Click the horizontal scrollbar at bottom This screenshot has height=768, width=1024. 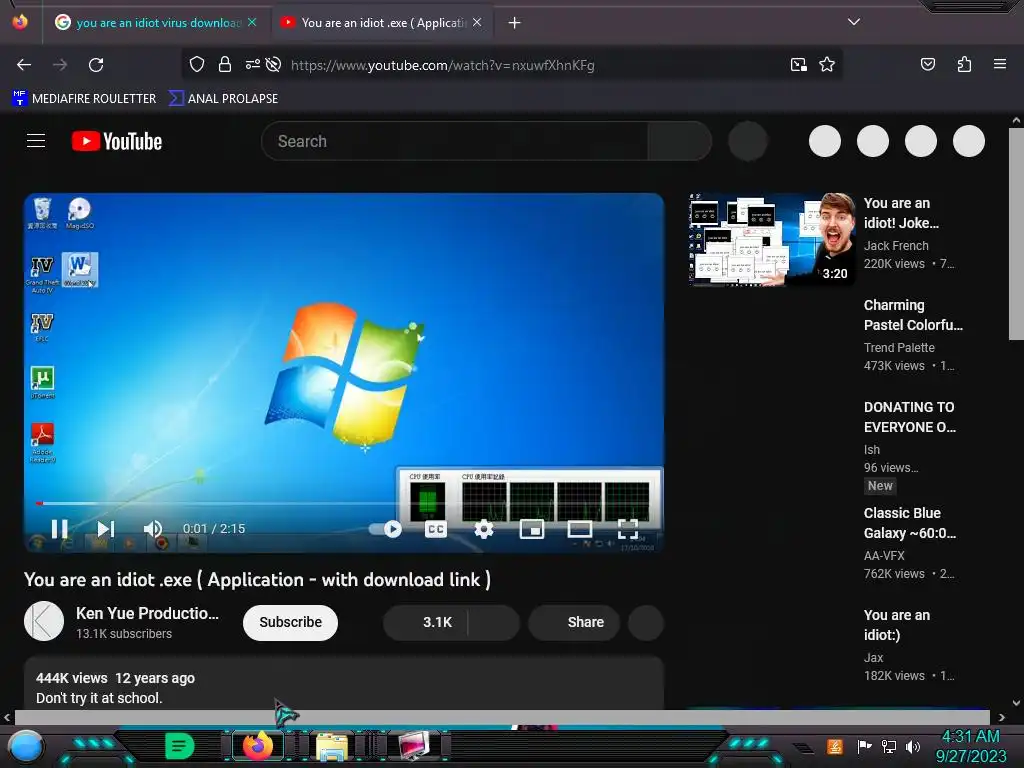[x=502, y=717]
